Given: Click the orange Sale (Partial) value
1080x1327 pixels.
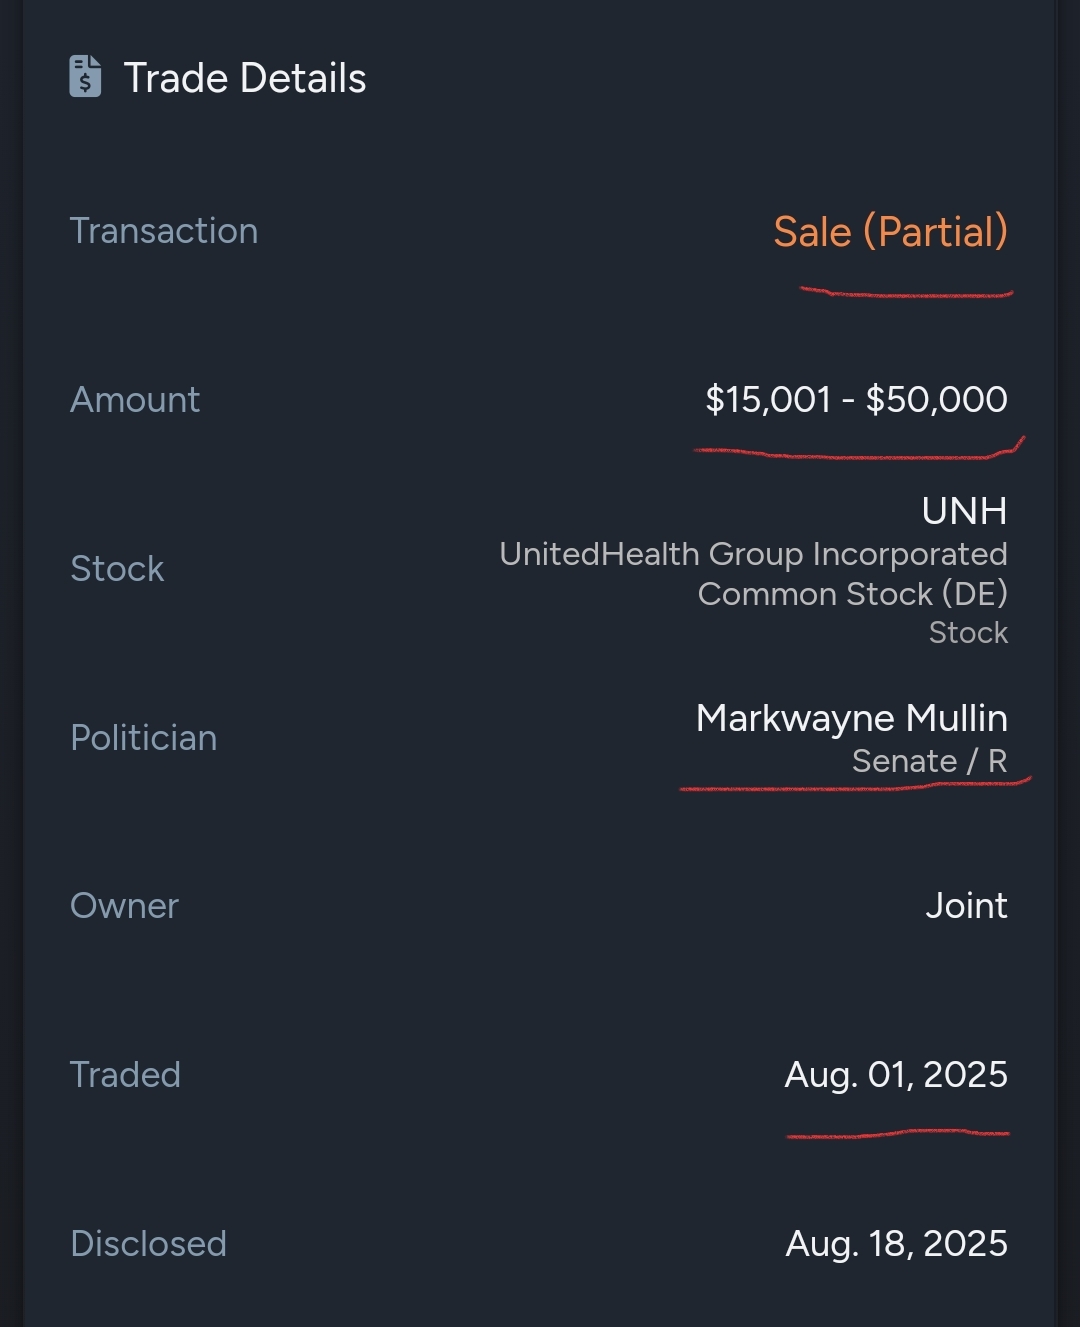Looking at the screenshot, I should click(x=890, y=232).
